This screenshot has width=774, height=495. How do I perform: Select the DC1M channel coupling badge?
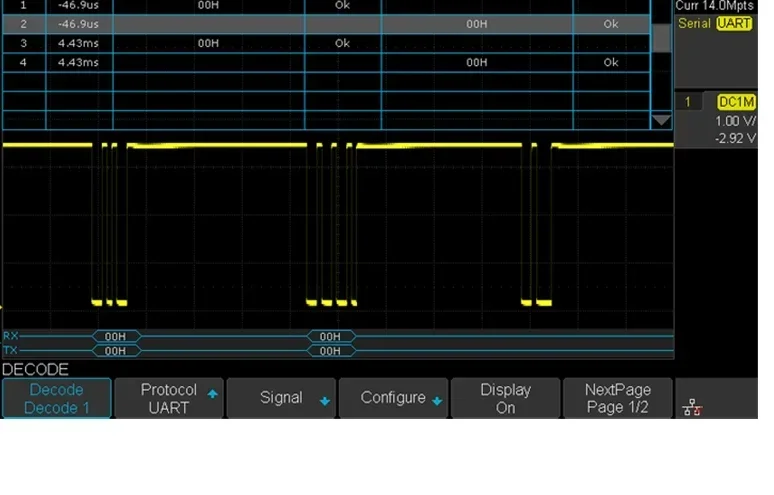[x=736, y=102]
